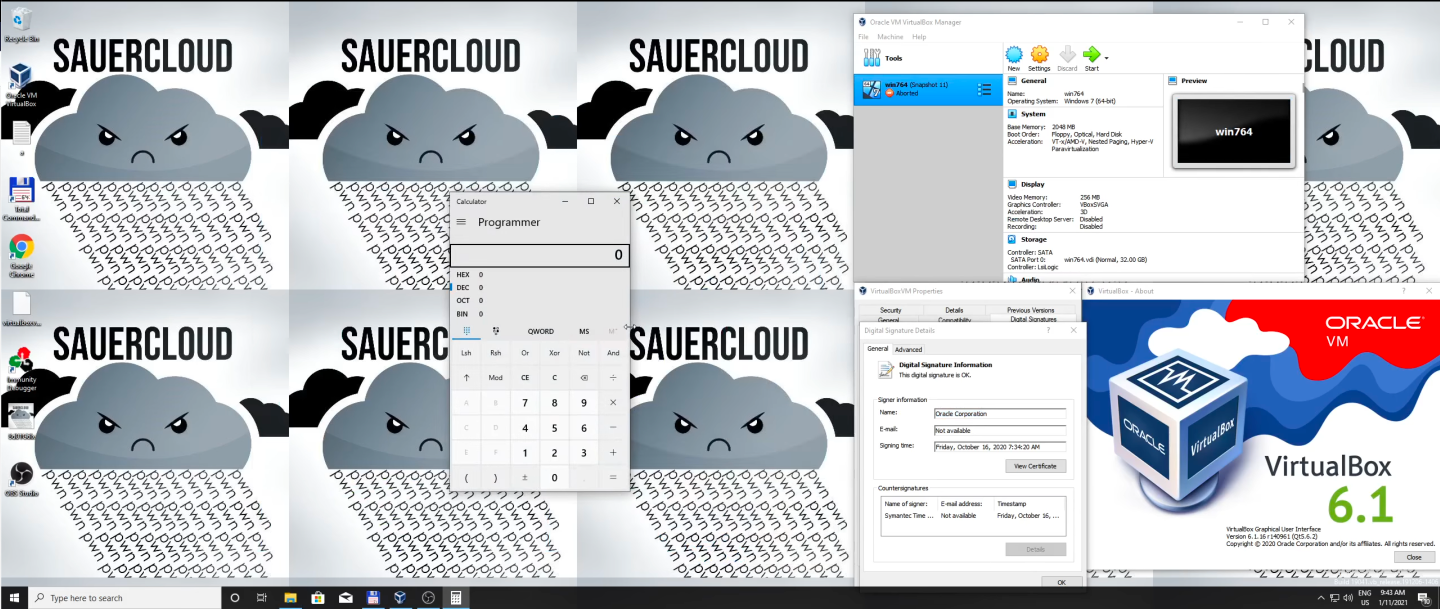Select the Details tab in VirtualBoxVM Properties
1440x609 pixels.
tap(954, 310)
